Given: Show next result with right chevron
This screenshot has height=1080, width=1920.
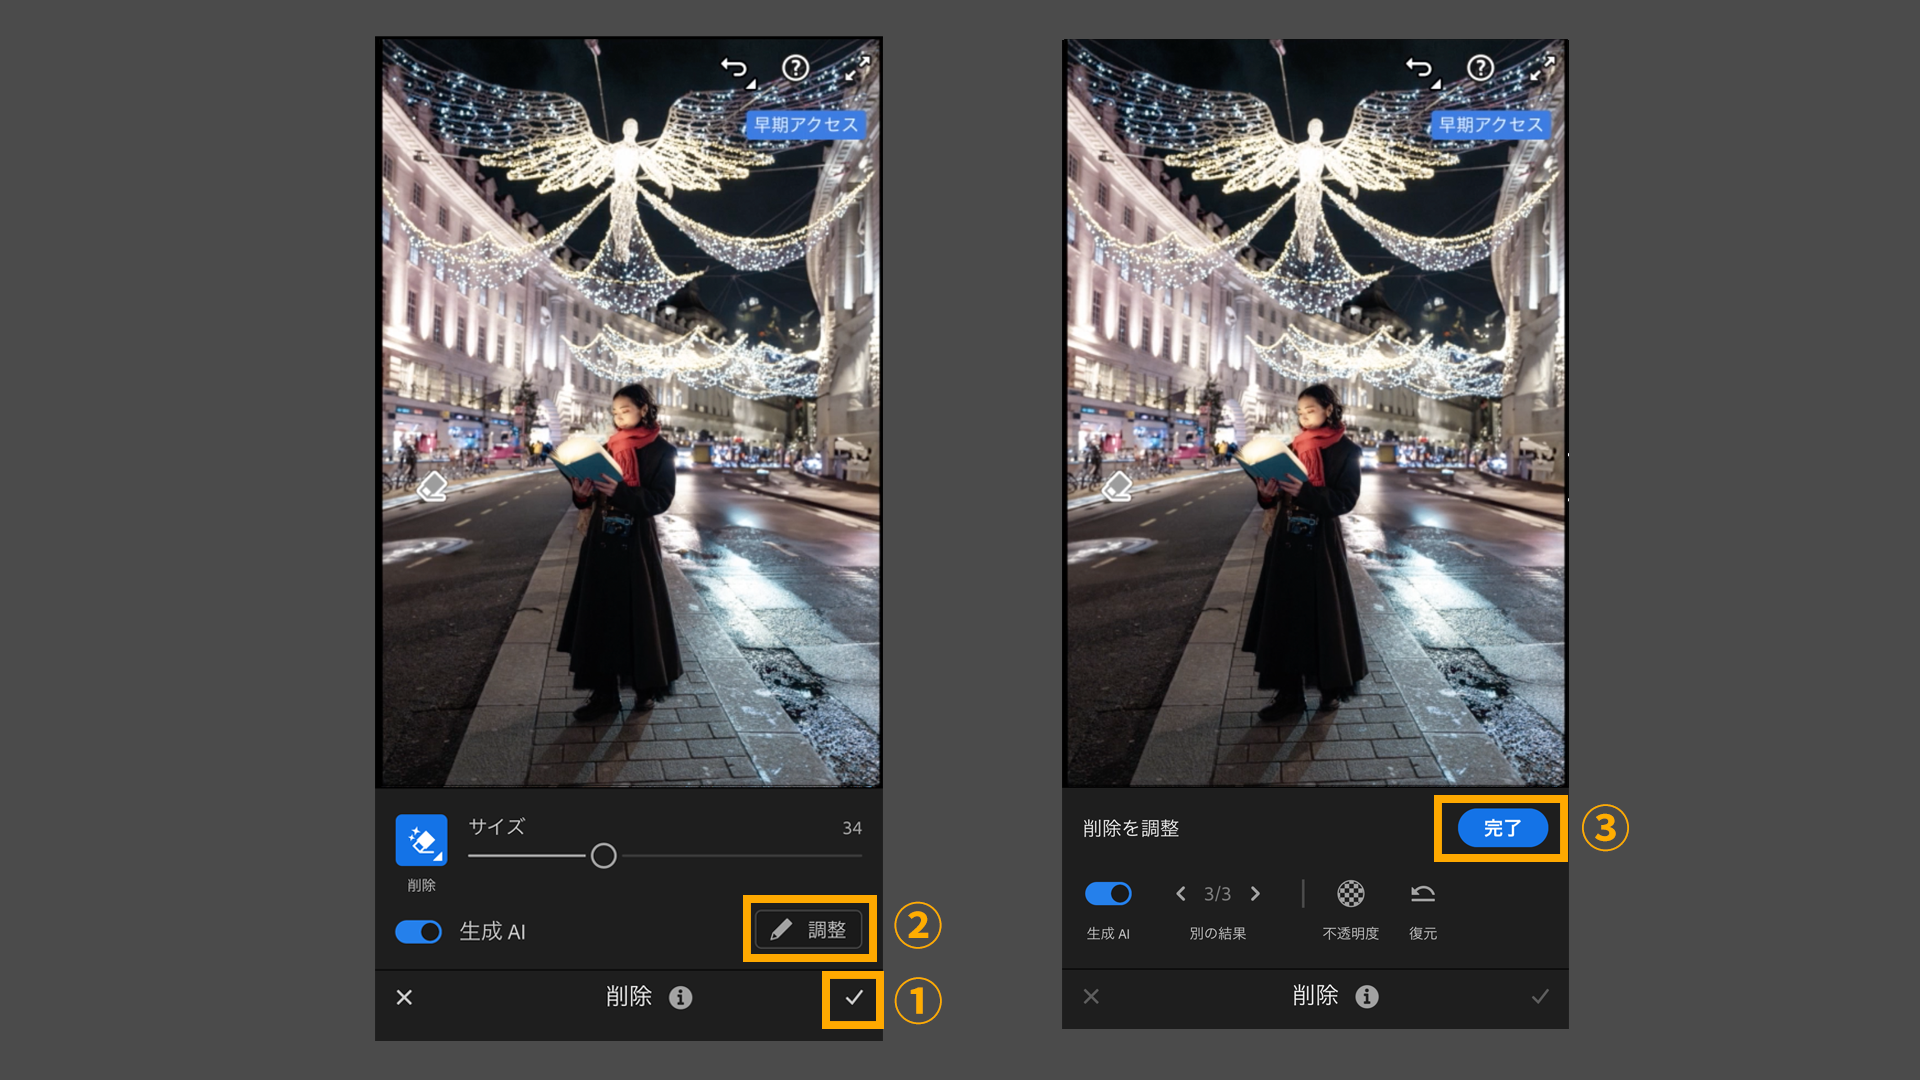Looking at the screenshot, I should pos(1255,893).
